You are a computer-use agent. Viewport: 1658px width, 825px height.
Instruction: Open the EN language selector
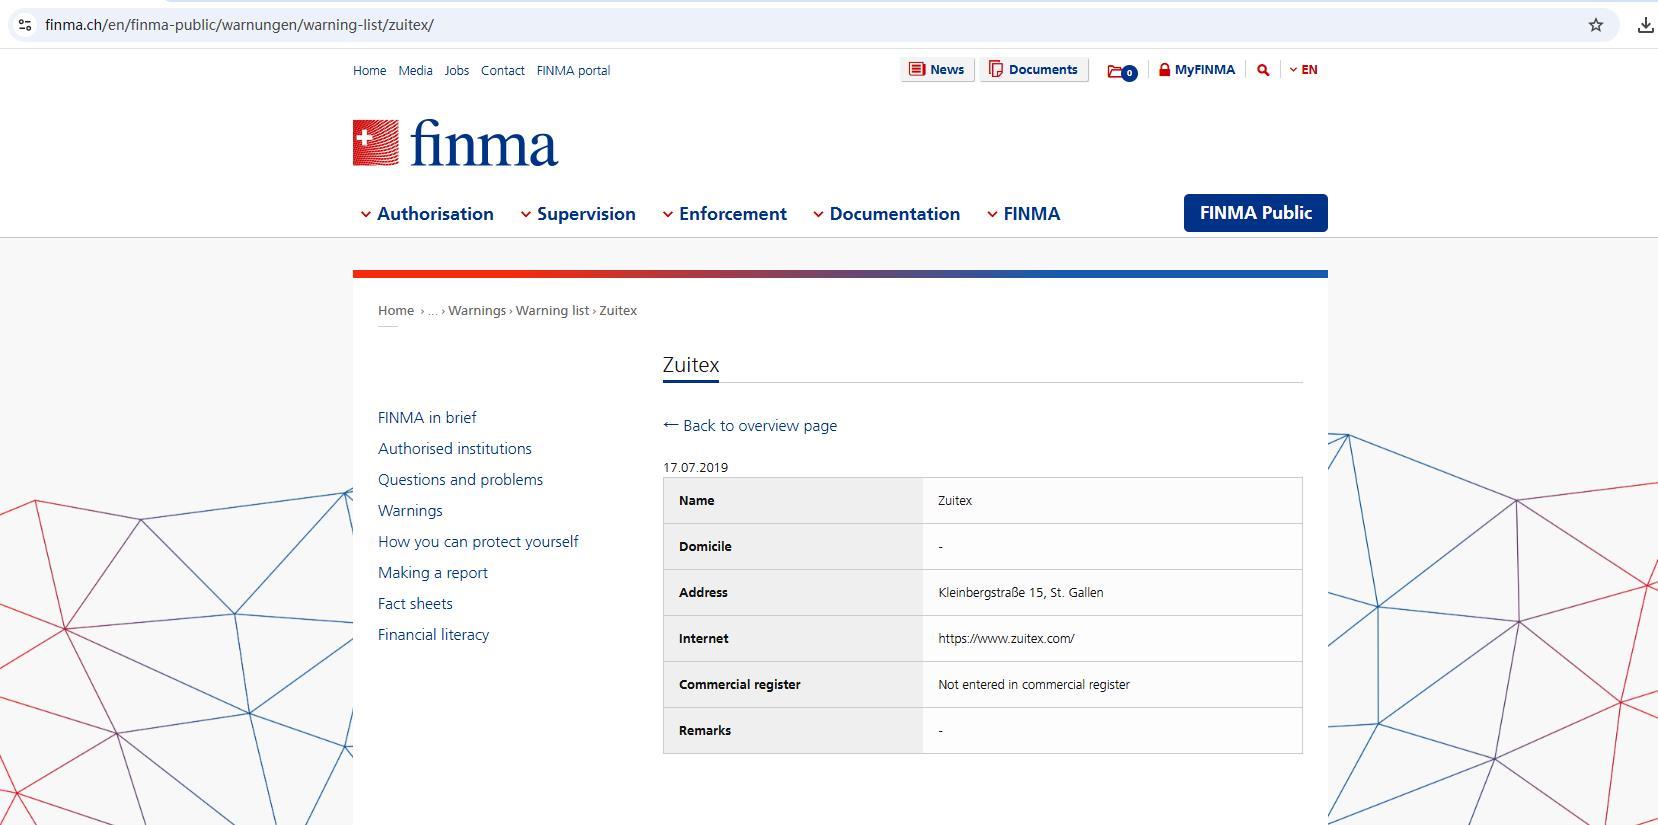coord(1303,70)
